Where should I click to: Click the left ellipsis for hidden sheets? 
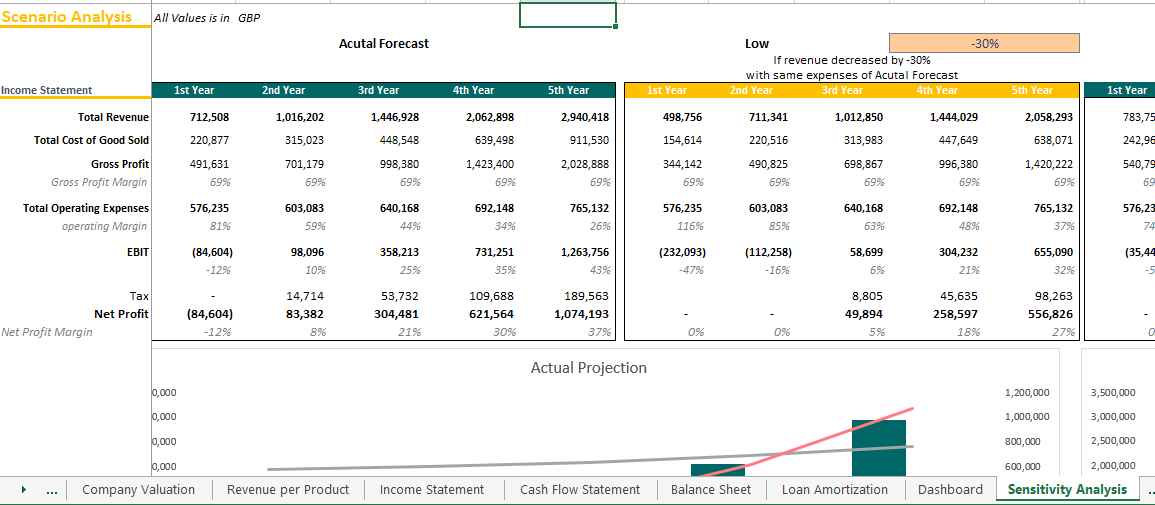pos(52,490)
